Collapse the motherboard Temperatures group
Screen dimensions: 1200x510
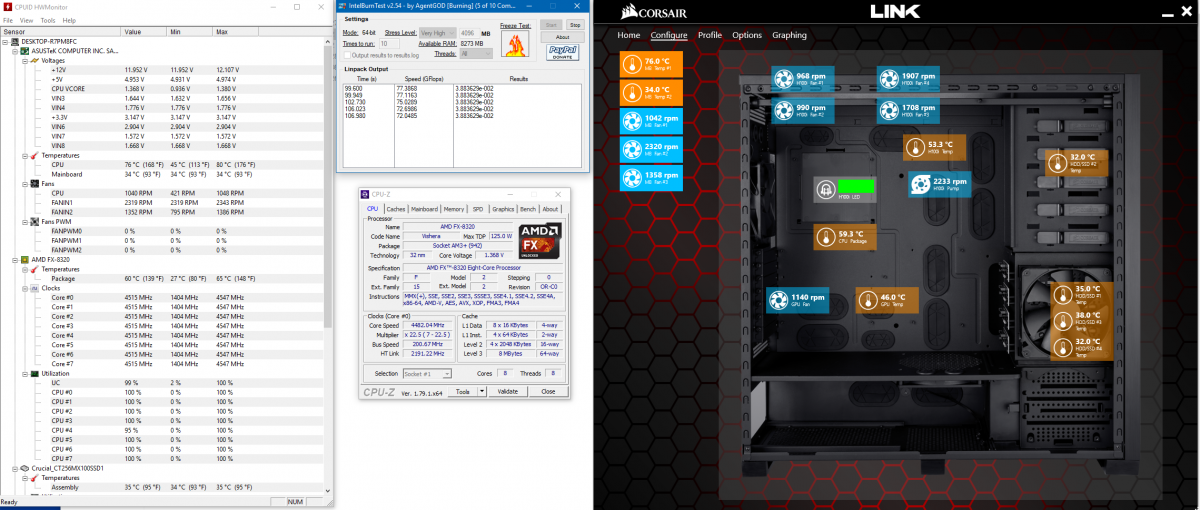25,156
